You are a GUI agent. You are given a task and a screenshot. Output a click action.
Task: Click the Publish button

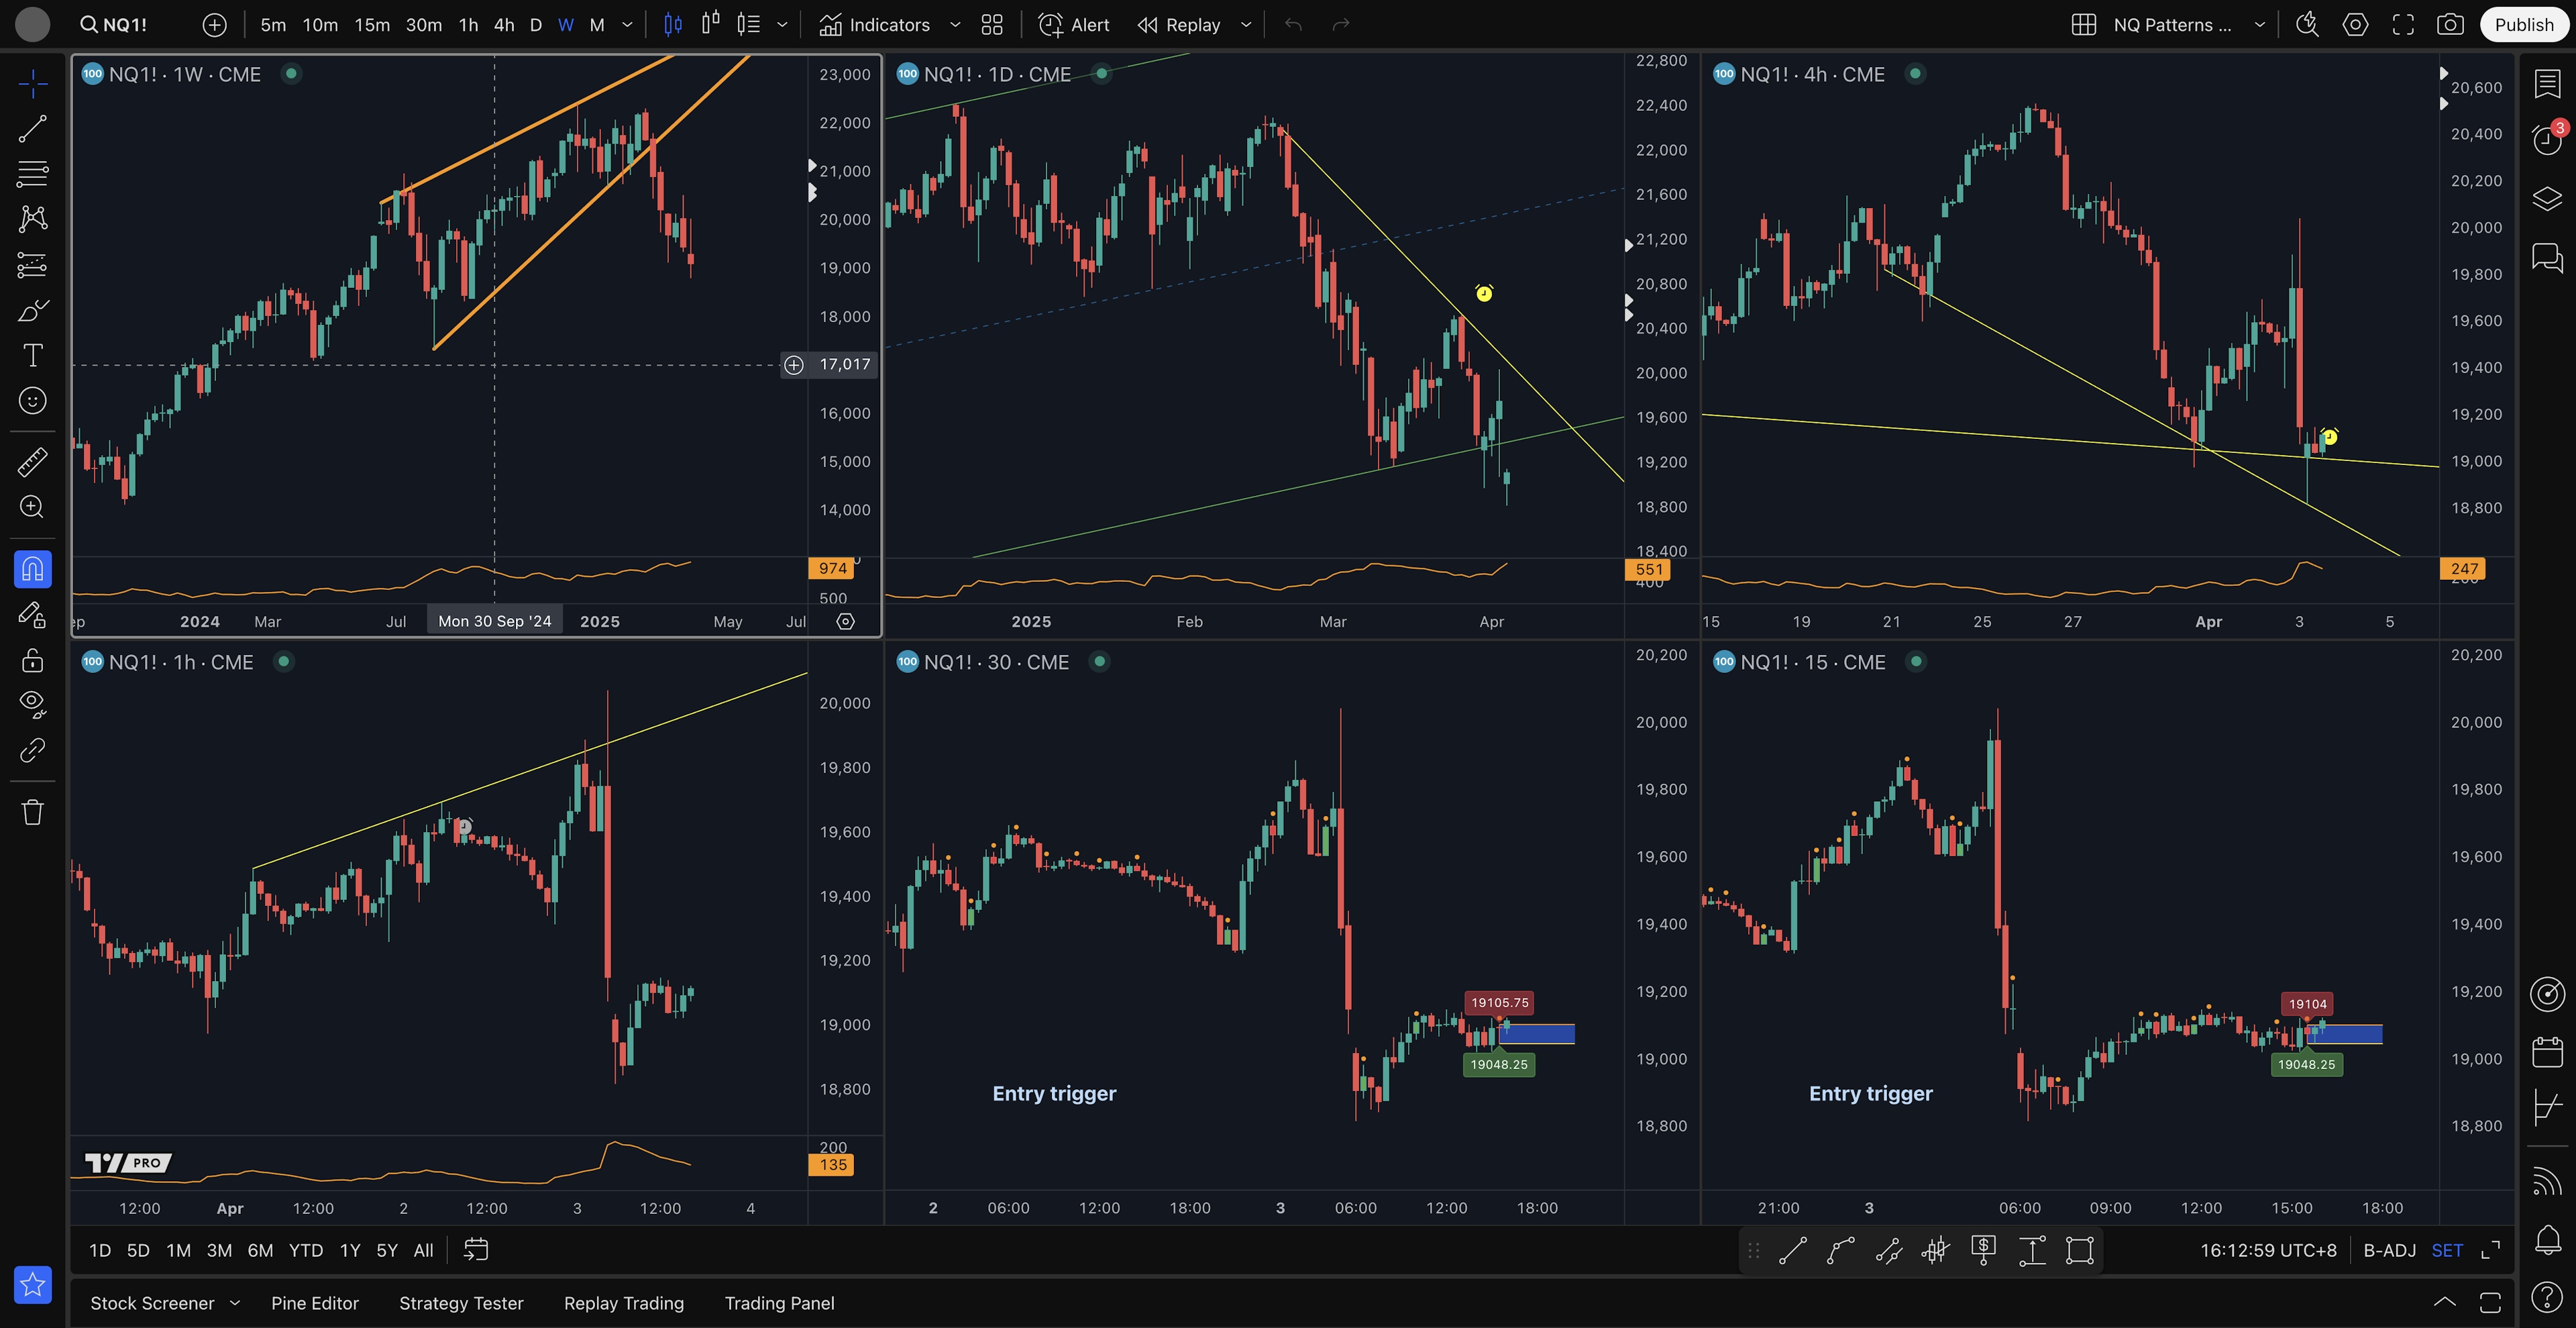tap(2523, 25)
